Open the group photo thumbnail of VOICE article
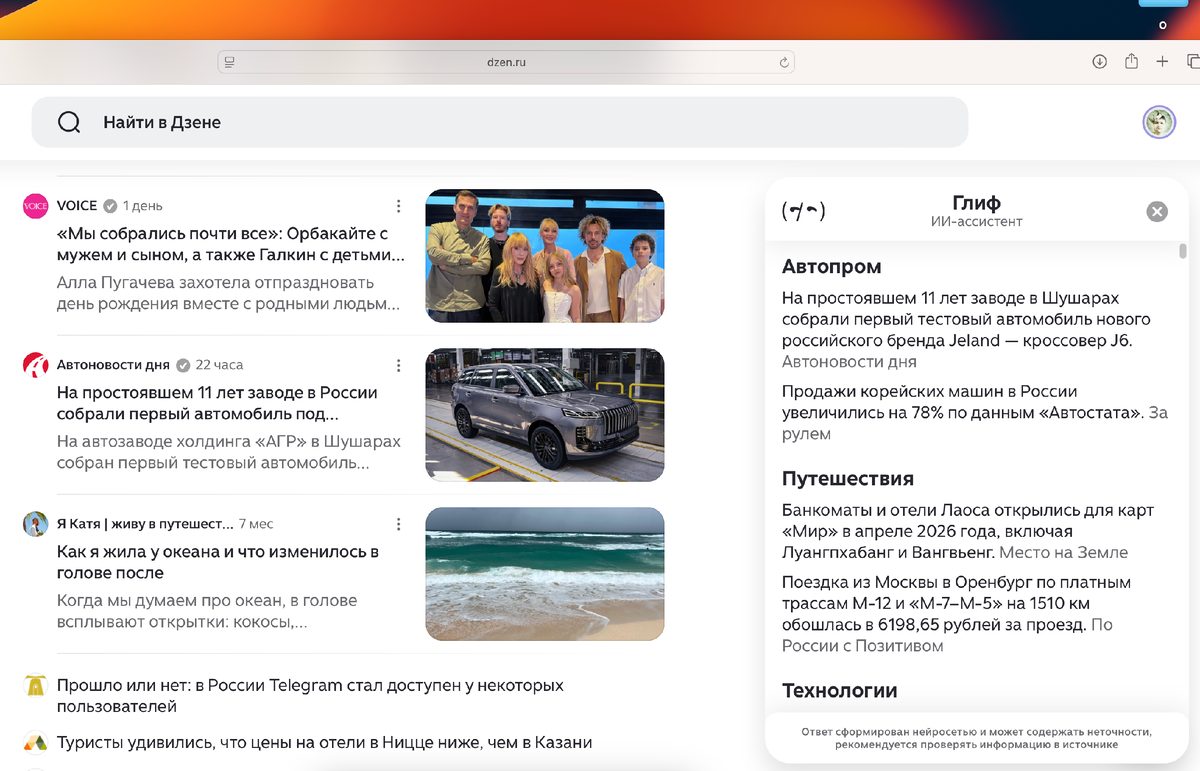The width and height of the screenshot is (1200, 771). [545, 256]
